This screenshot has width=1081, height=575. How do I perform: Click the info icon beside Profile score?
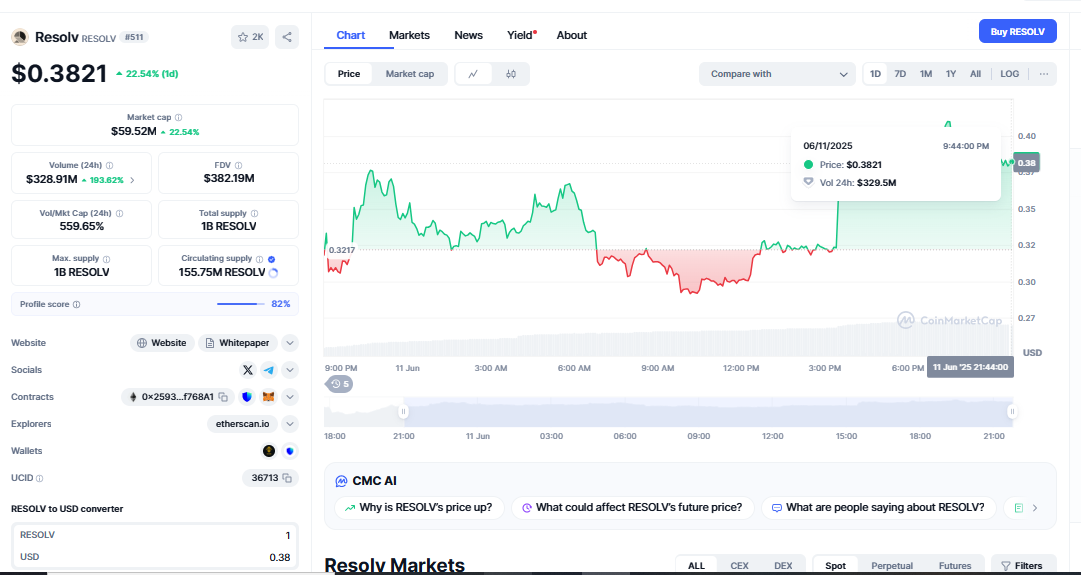point(77,304)
